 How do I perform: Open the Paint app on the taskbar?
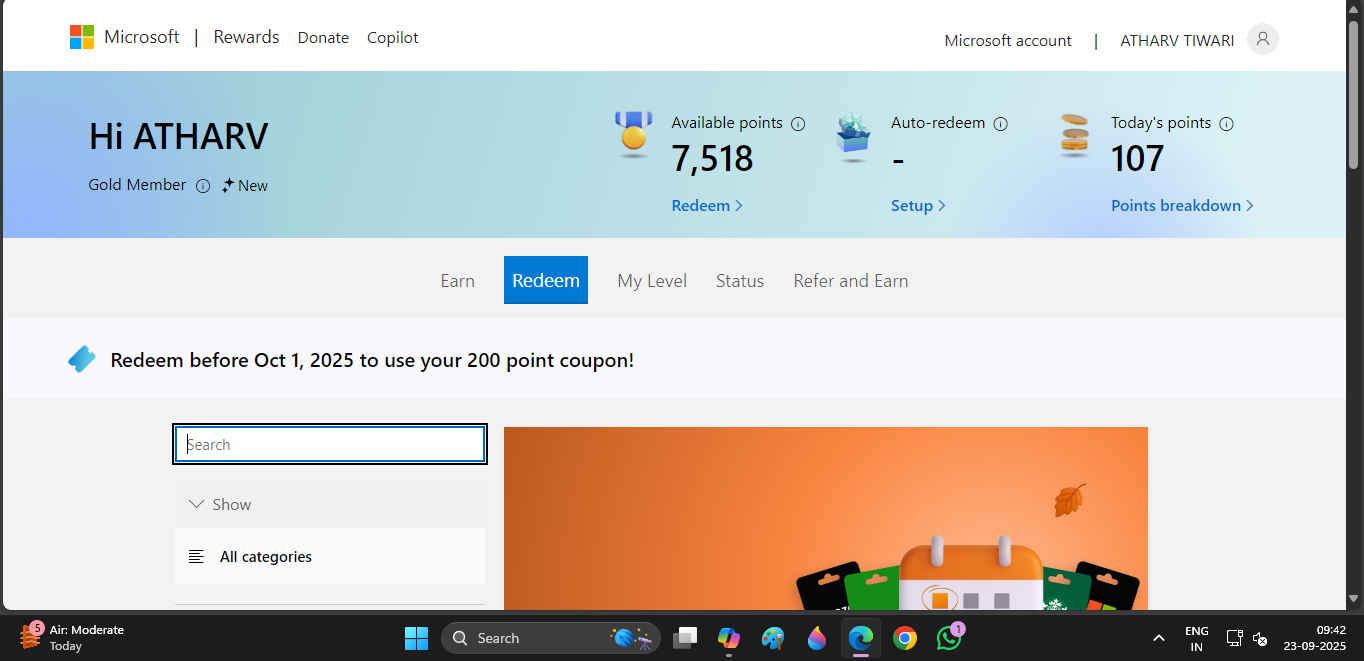pos(773,638)
